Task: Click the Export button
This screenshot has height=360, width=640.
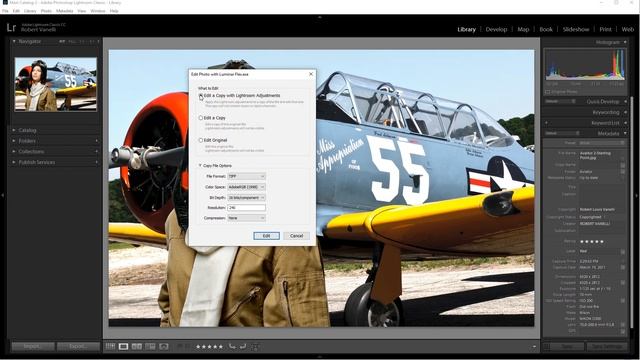Action: coord(78,346)
